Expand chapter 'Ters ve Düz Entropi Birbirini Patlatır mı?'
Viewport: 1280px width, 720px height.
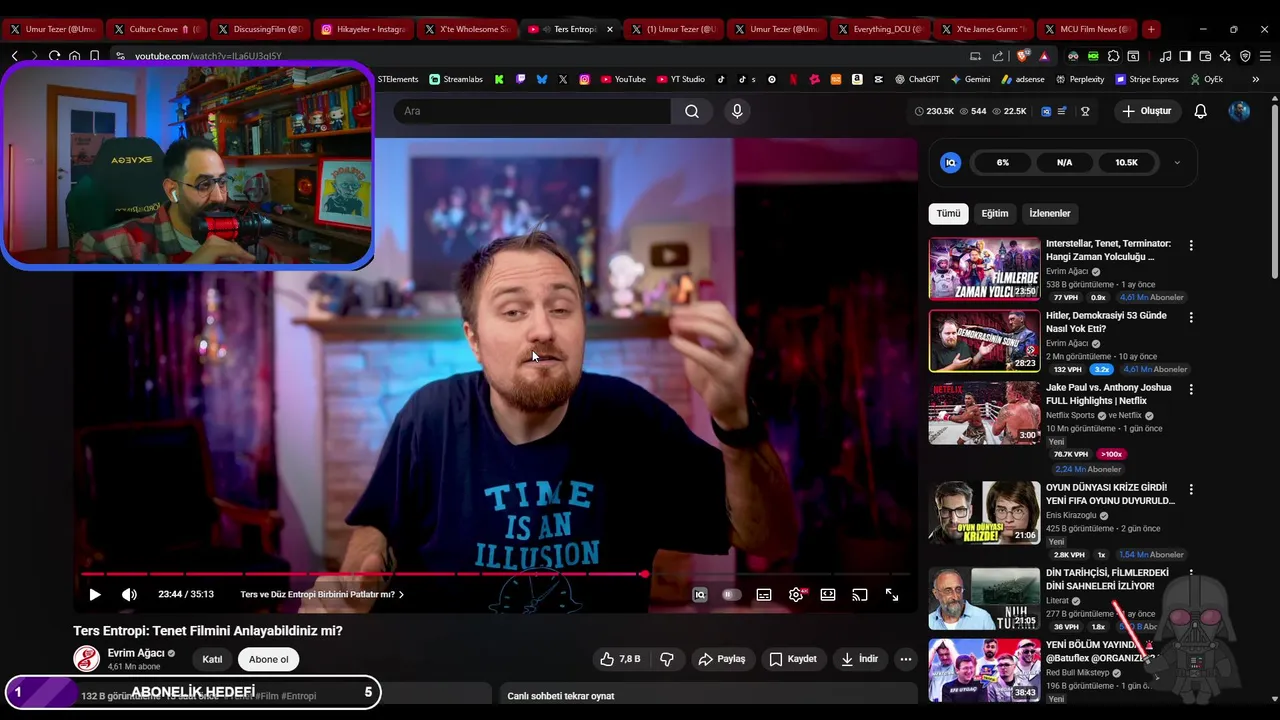(x=322, y=595)
